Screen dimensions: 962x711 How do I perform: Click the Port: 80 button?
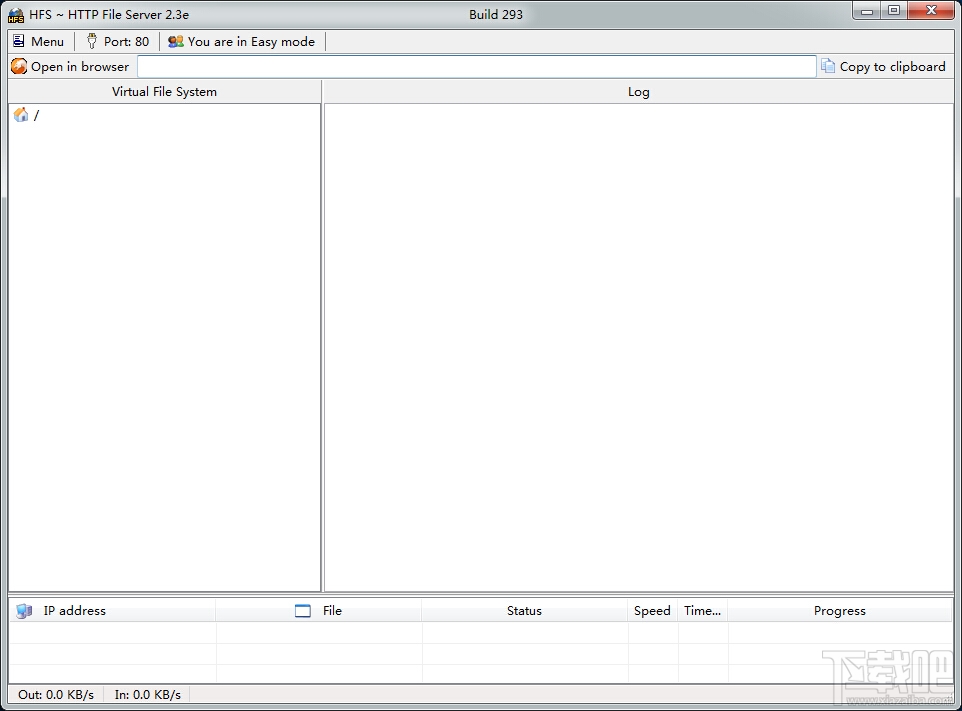[118, 41]
